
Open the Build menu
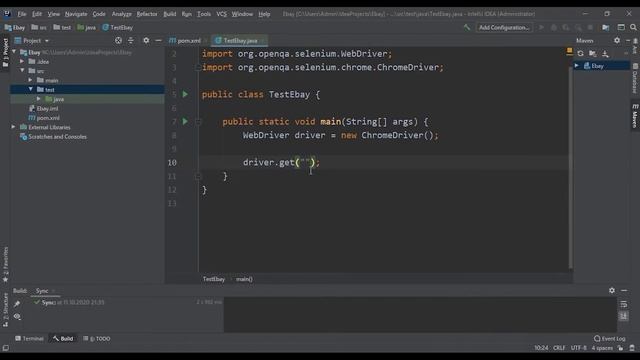click(169, 14)
